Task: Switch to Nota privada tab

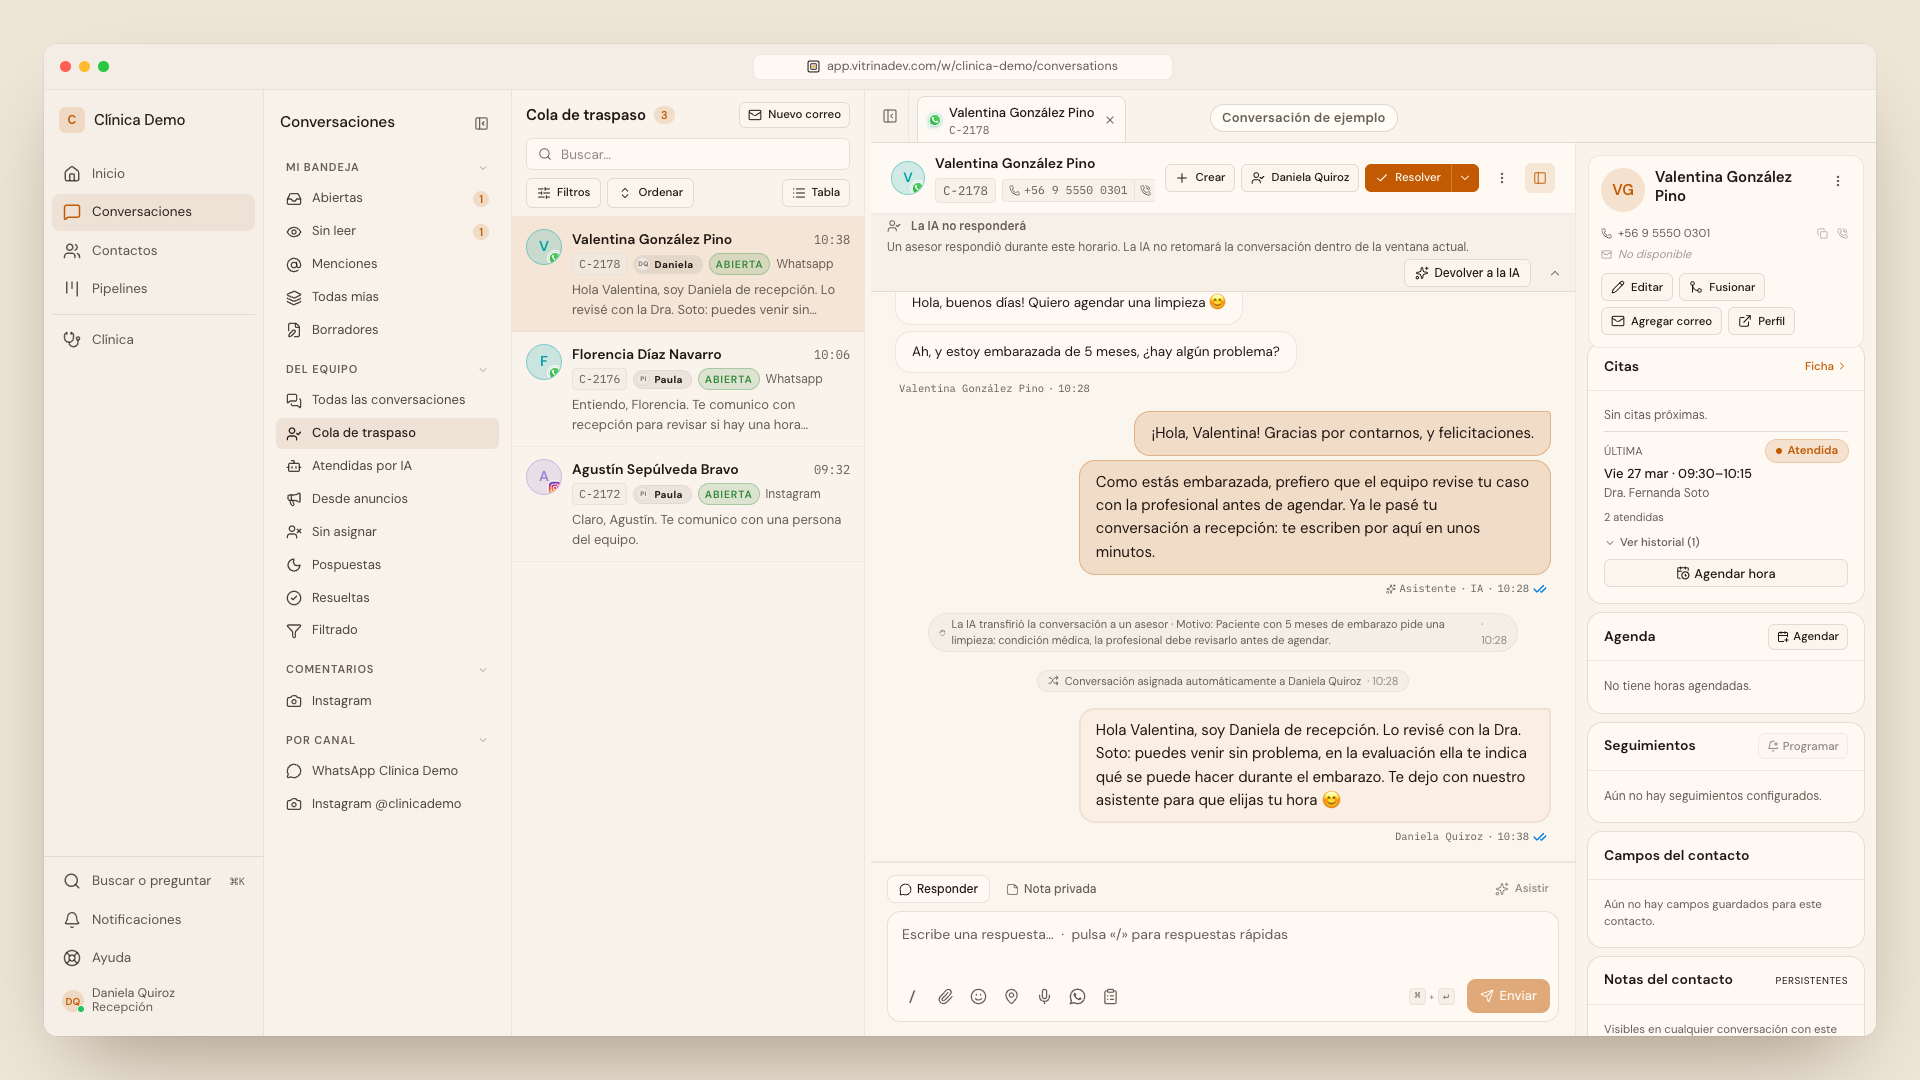Action: pos(1051,889)
